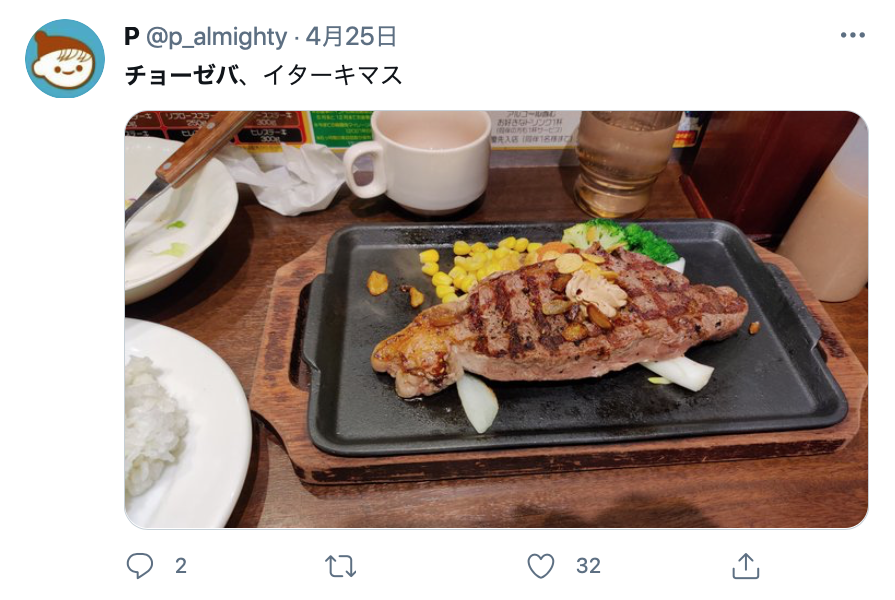The image size is (895, 600).
Task: Like the tweet with the heart icon
Action: click(x=541, y=566)
